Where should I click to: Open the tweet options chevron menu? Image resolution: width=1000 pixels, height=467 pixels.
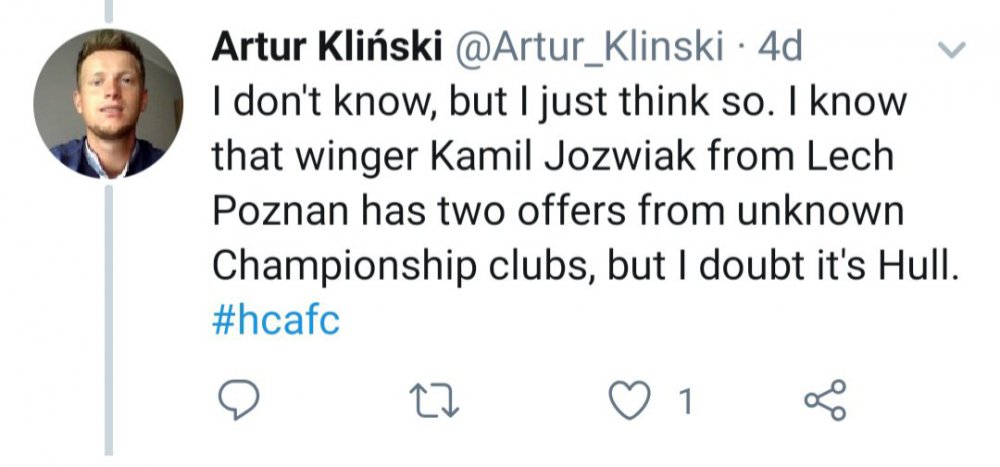954,49
